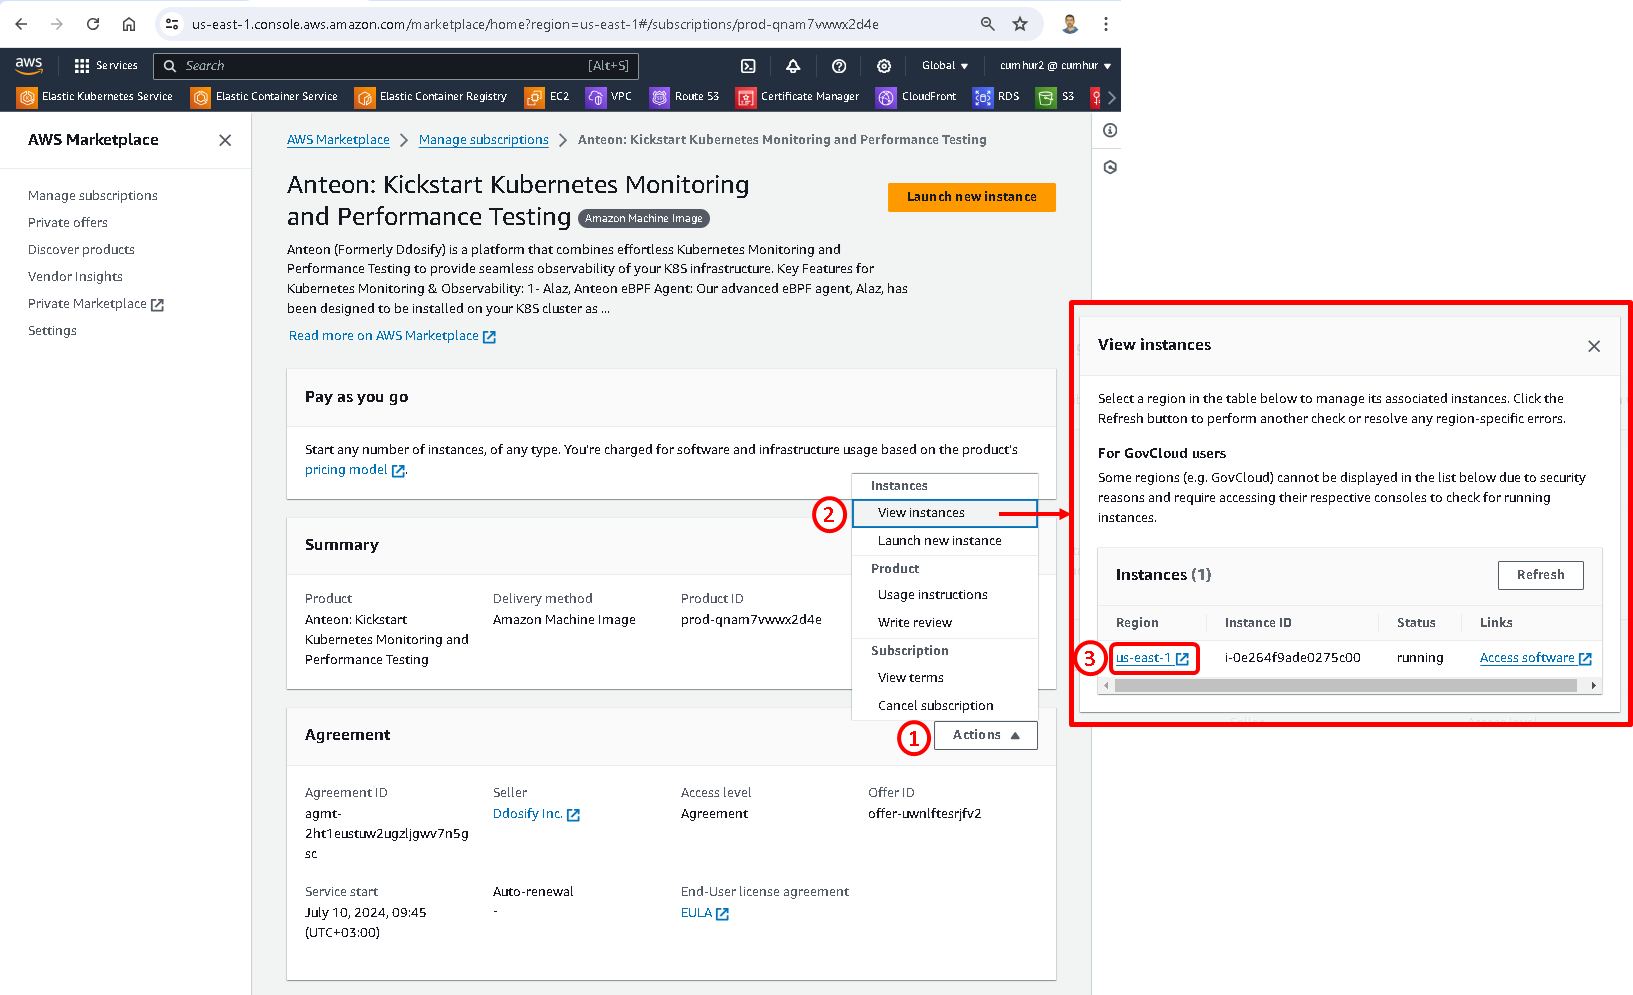
Task: Open the us-east-1 region link
Action: click(x=1143, y=658)
